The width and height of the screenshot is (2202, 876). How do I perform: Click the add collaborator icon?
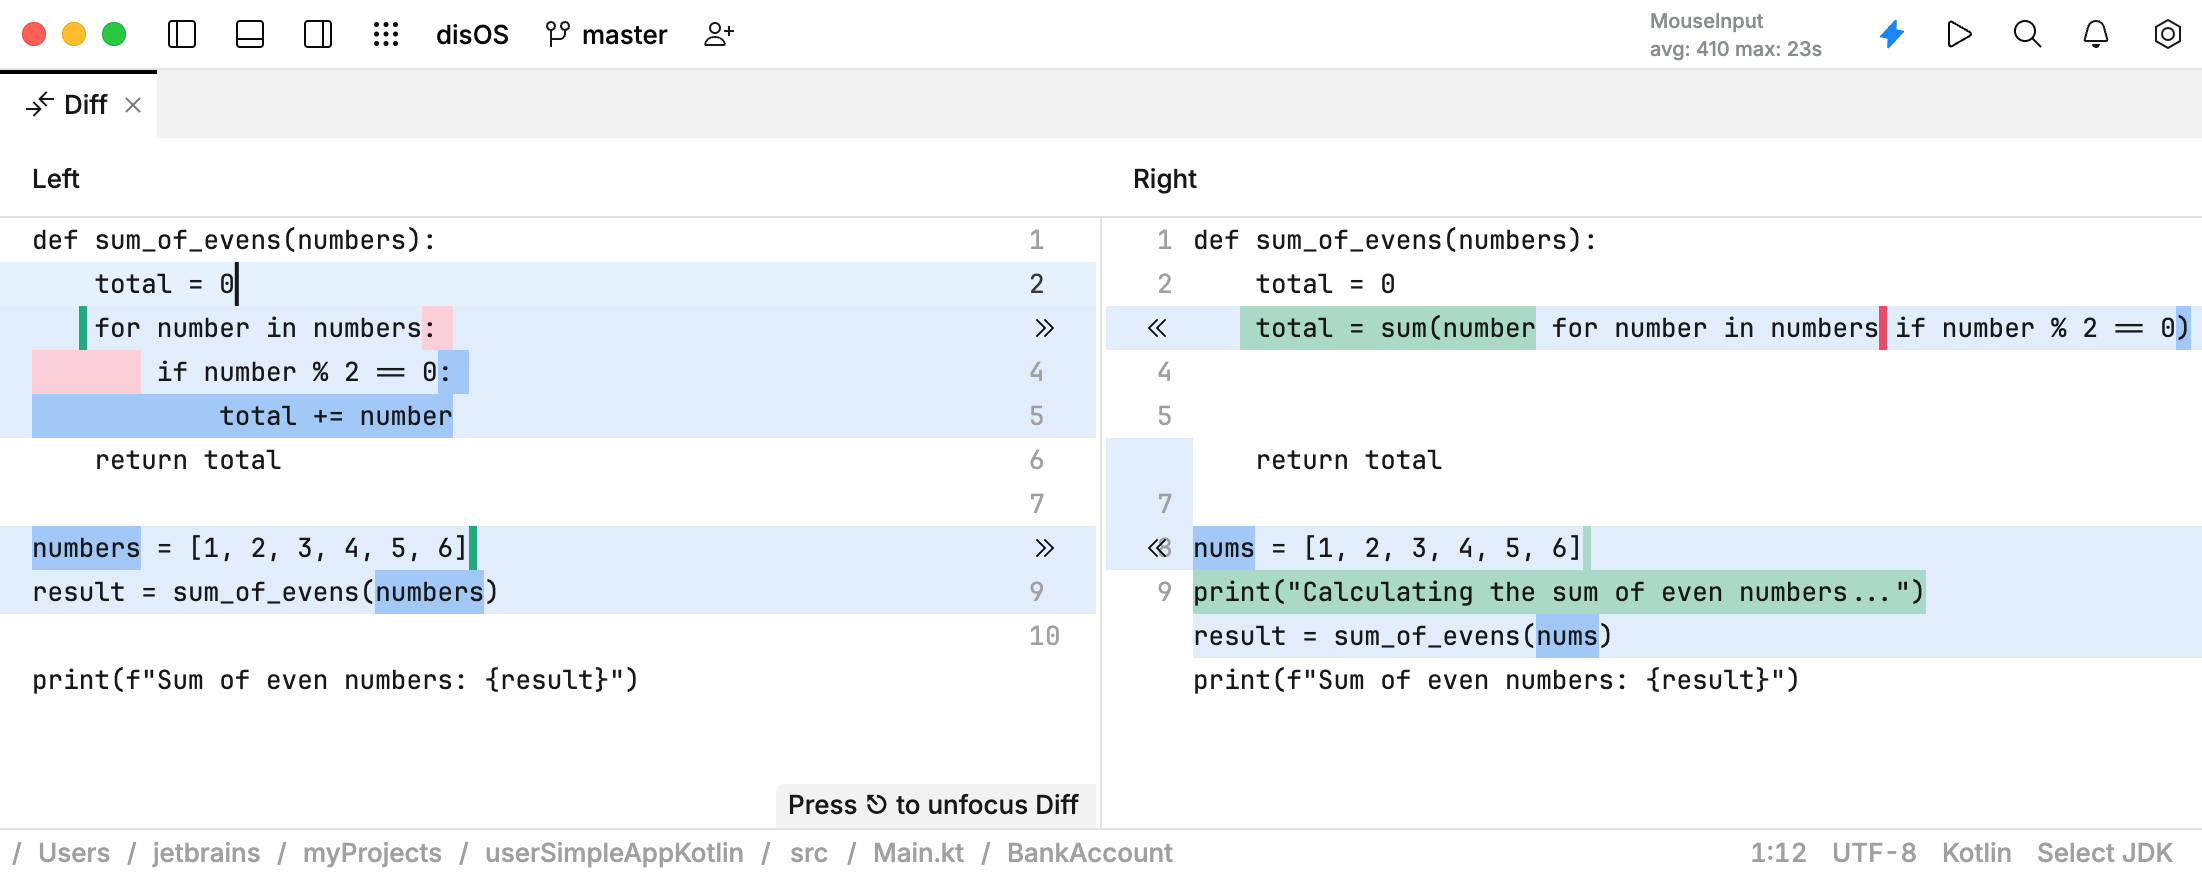[719, 35]
